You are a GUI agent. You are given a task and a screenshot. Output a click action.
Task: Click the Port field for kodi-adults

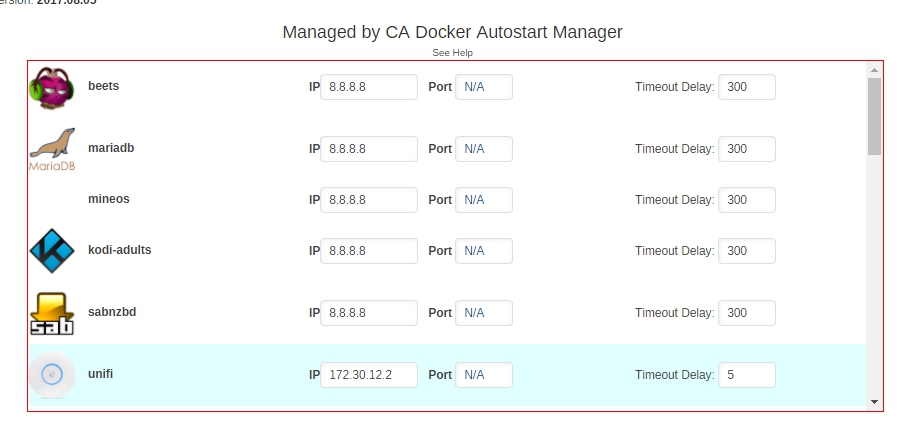[483, 251]
